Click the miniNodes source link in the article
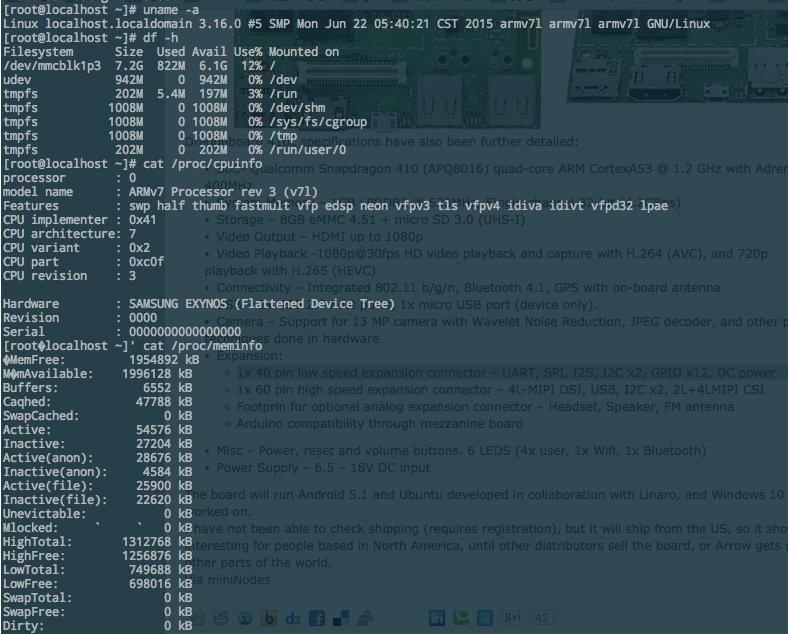The image size is (789, 634). point(239,580)
